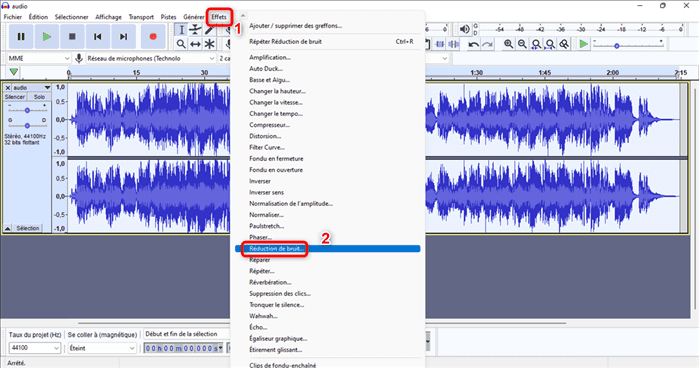The width and height of the screenshot is (699, 368).
Task: Open the Réseau de microphones device dropdown
Action: click(x=151, y=58)
